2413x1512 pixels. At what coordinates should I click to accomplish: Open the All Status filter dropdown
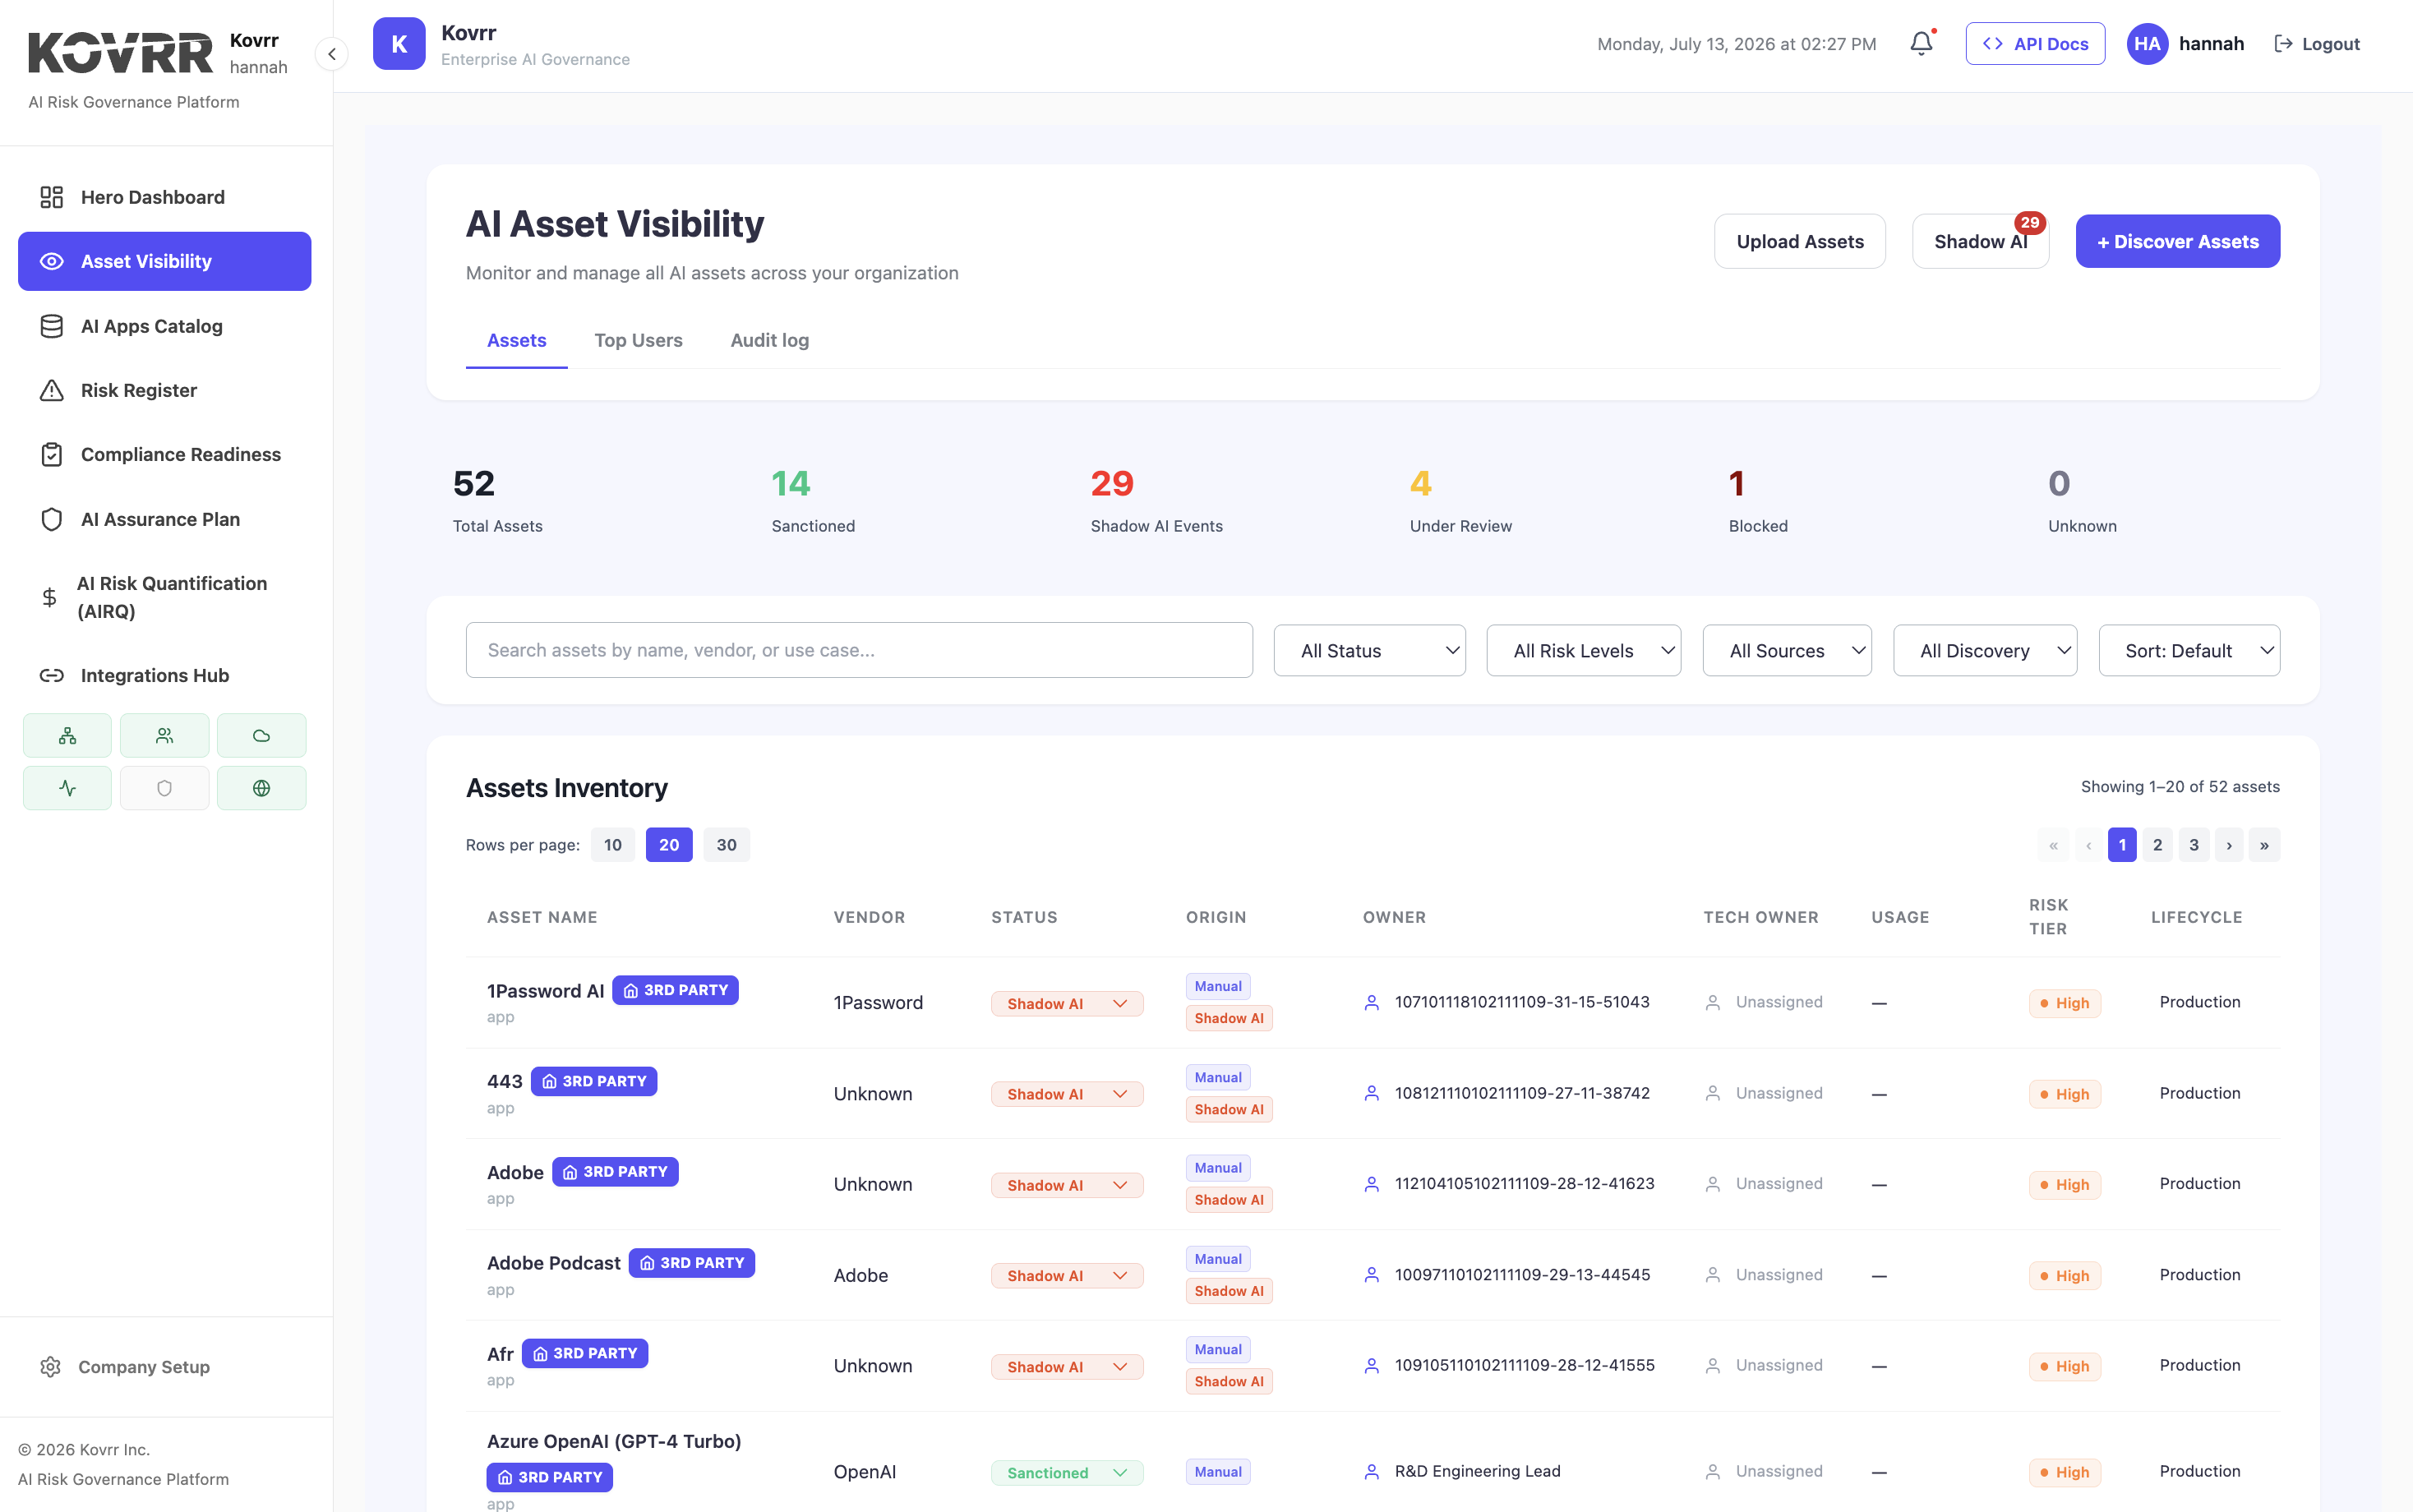coord(1369,651)
